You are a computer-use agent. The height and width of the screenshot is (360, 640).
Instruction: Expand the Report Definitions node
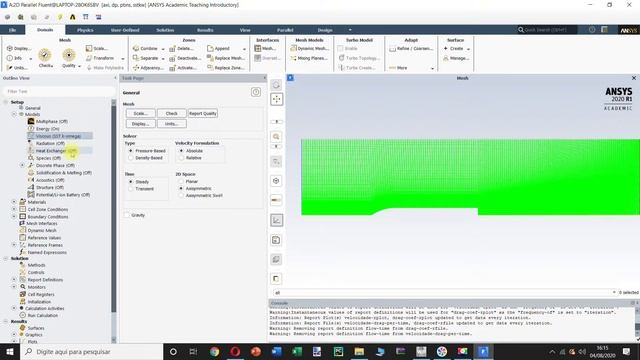(x=14, y=280)
